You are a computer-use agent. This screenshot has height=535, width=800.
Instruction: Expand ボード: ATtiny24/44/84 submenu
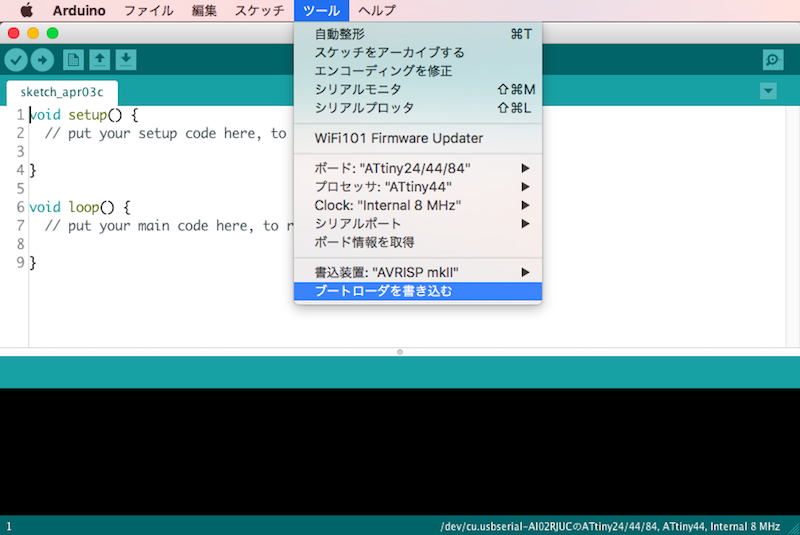(x=418, y=168)
